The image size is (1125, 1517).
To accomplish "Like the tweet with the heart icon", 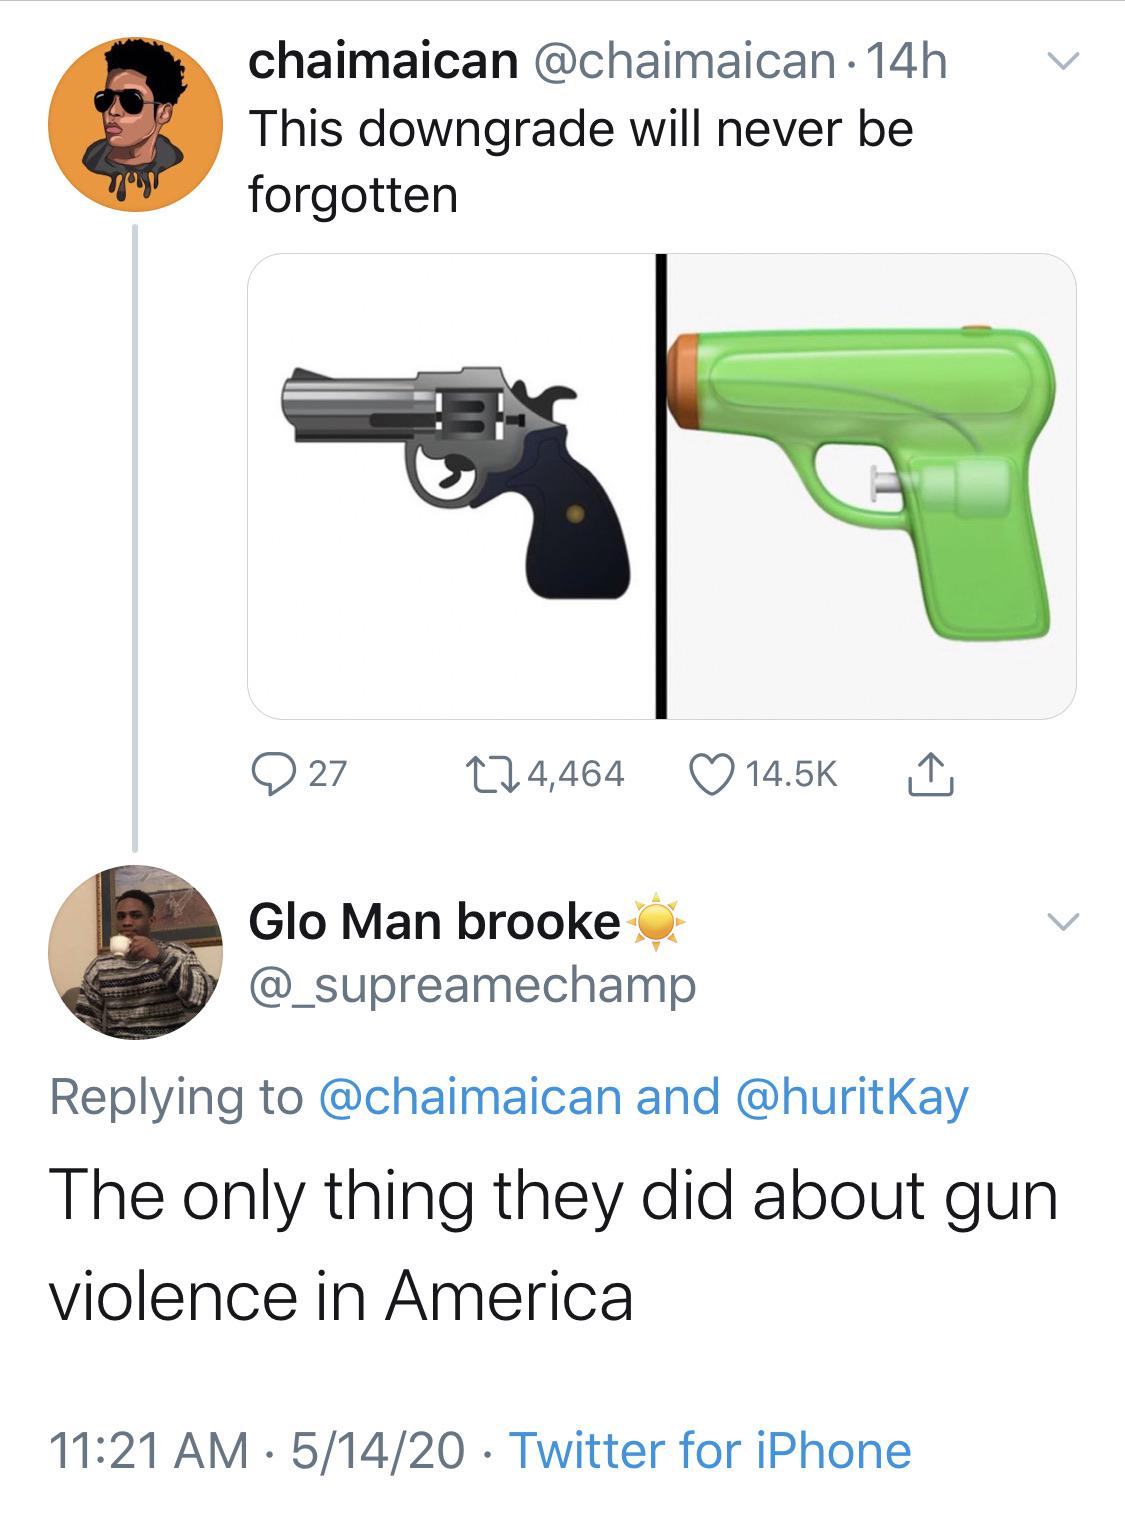I will click(710, 773).
